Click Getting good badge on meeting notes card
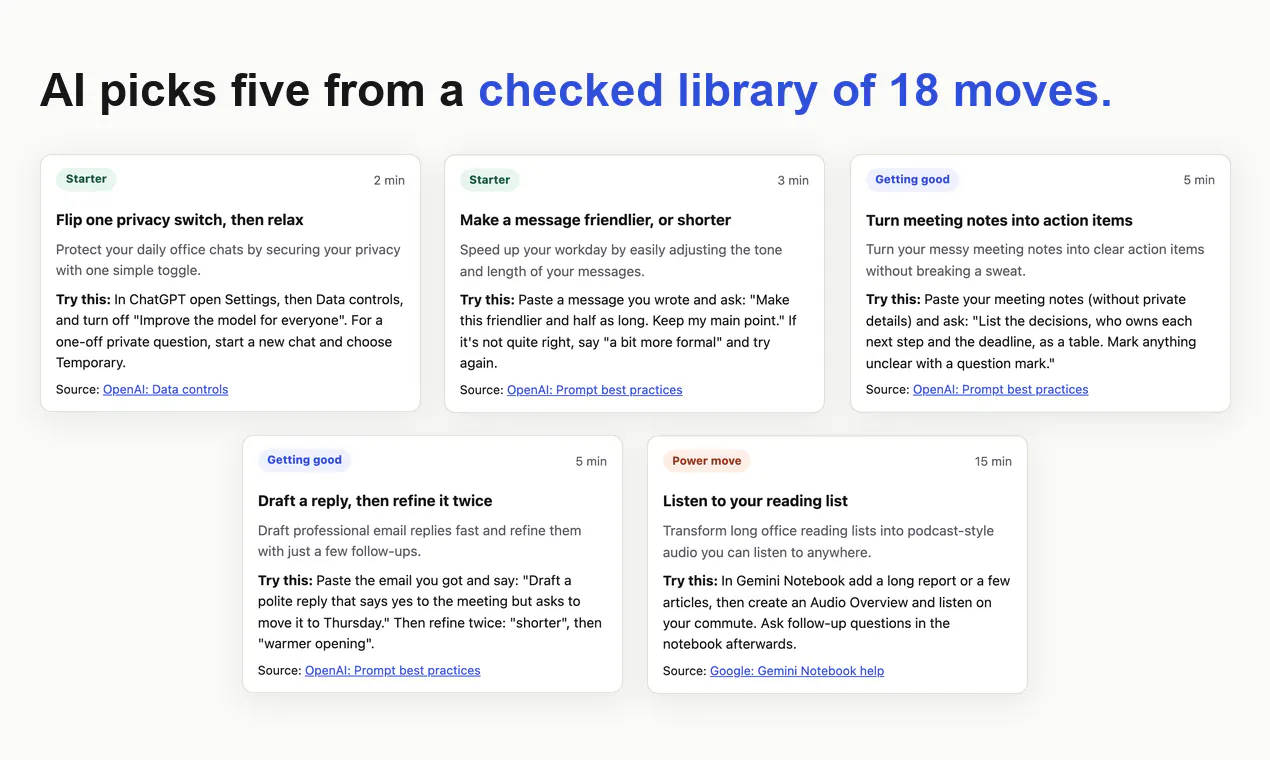Viewport: 1270px width, 760px height. pyautogui.click(x=912, y=180)
